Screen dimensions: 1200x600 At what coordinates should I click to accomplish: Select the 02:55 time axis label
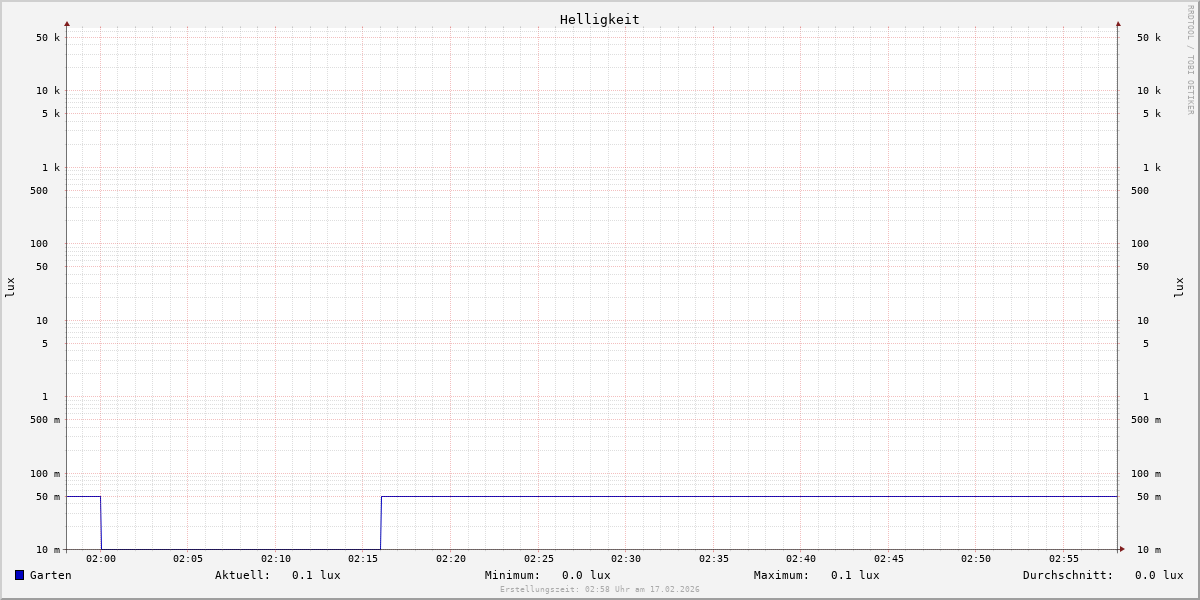point(1064,559)
